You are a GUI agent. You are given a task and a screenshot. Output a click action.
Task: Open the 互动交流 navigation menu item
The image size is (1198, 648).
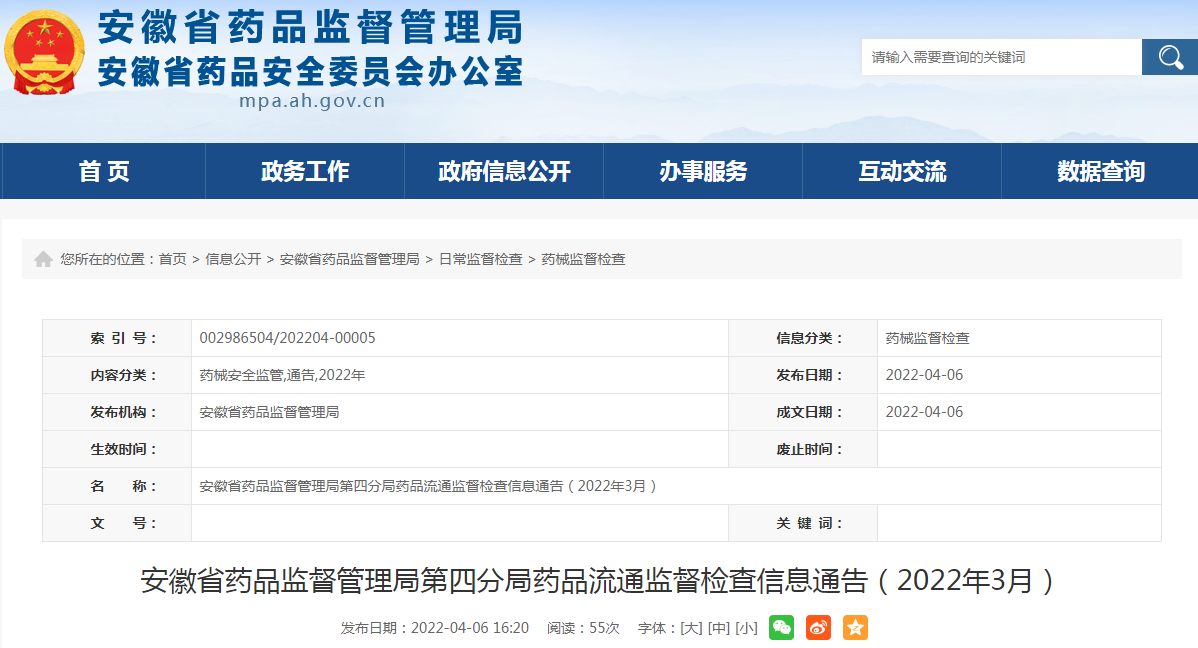click(x=902, y=171)
